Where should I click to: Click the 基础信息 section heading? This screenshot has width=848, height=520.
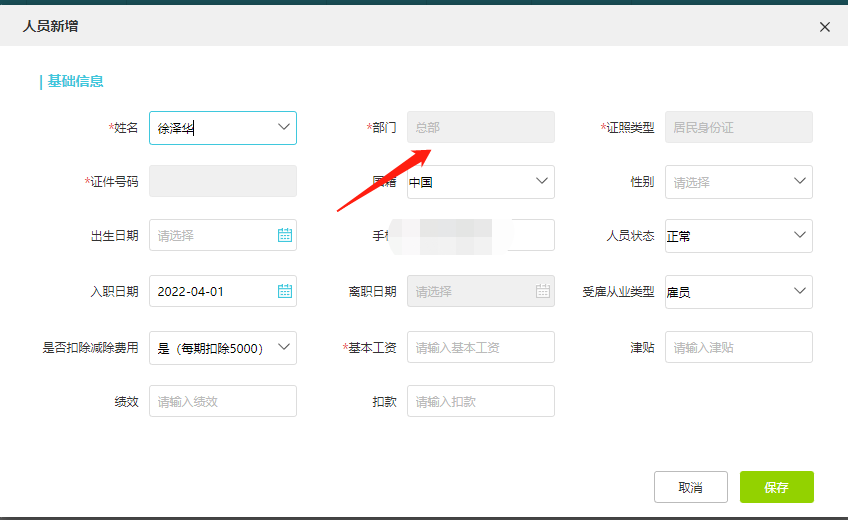point(75,81)
